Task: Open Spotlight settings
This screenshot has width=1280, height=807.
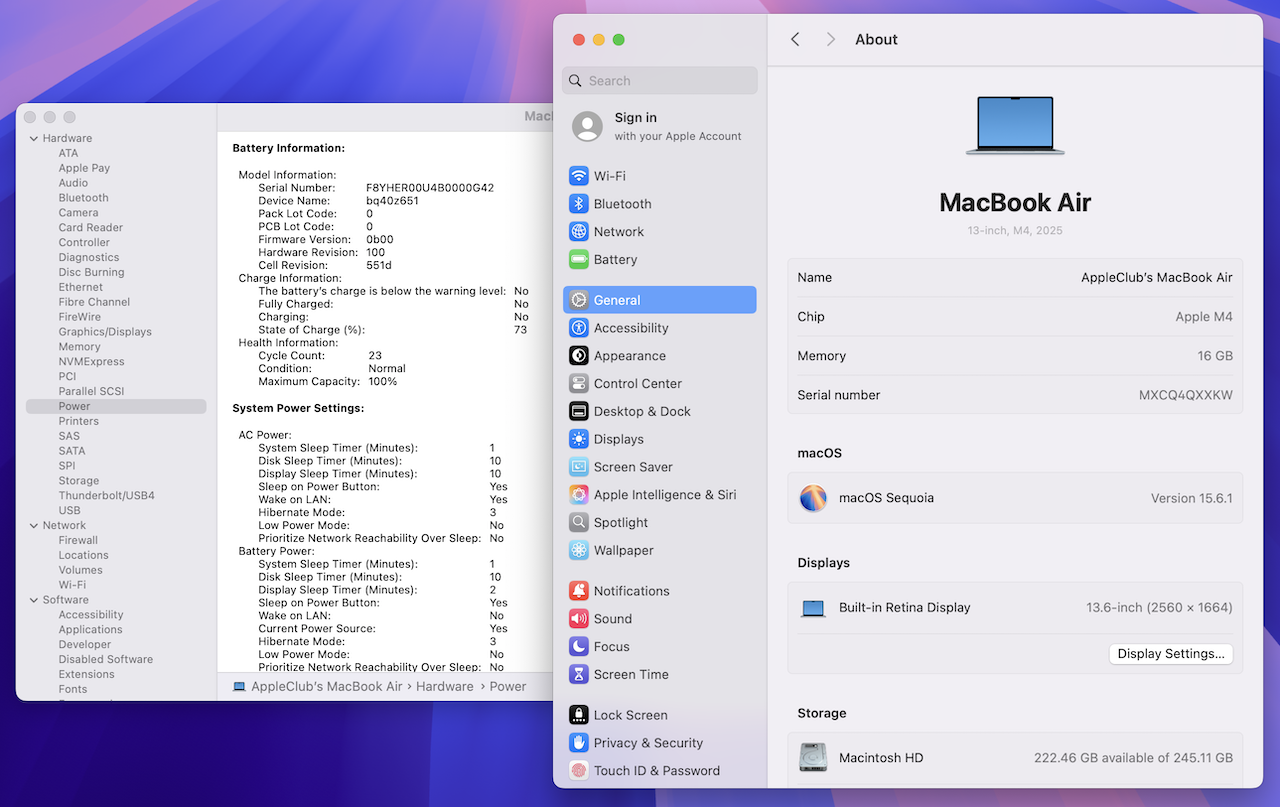Action: [x=660, y=523]
